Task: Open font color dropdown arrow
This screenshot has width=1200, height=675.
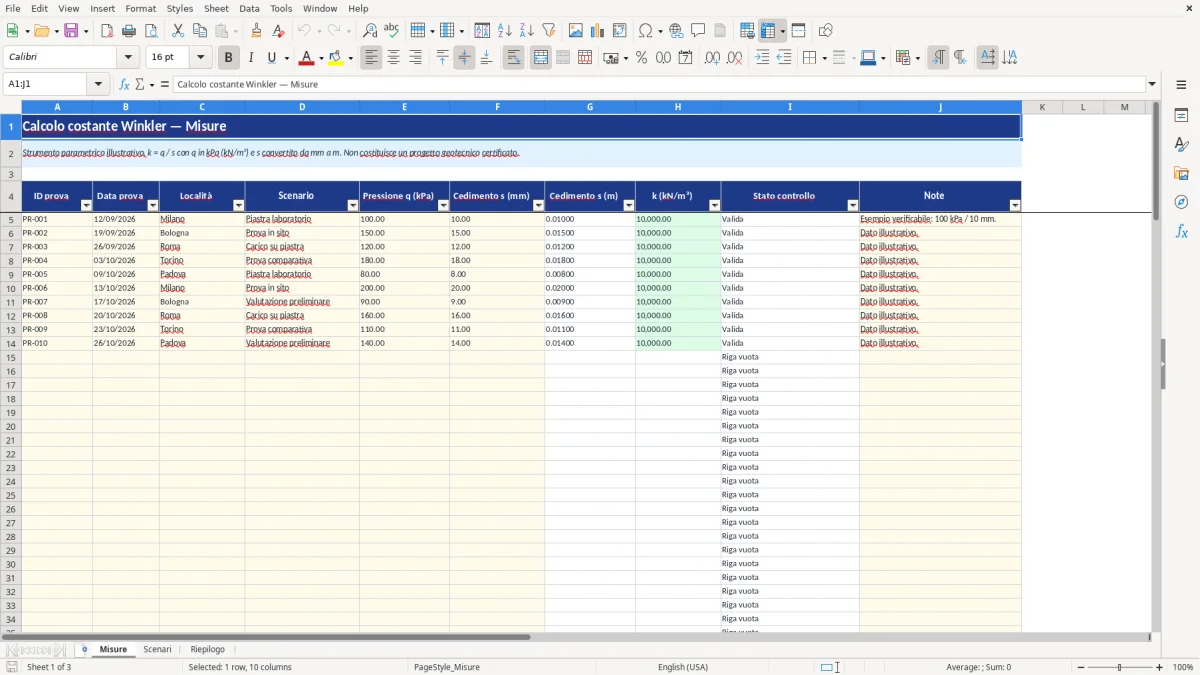Action: (x=320, y=58)
